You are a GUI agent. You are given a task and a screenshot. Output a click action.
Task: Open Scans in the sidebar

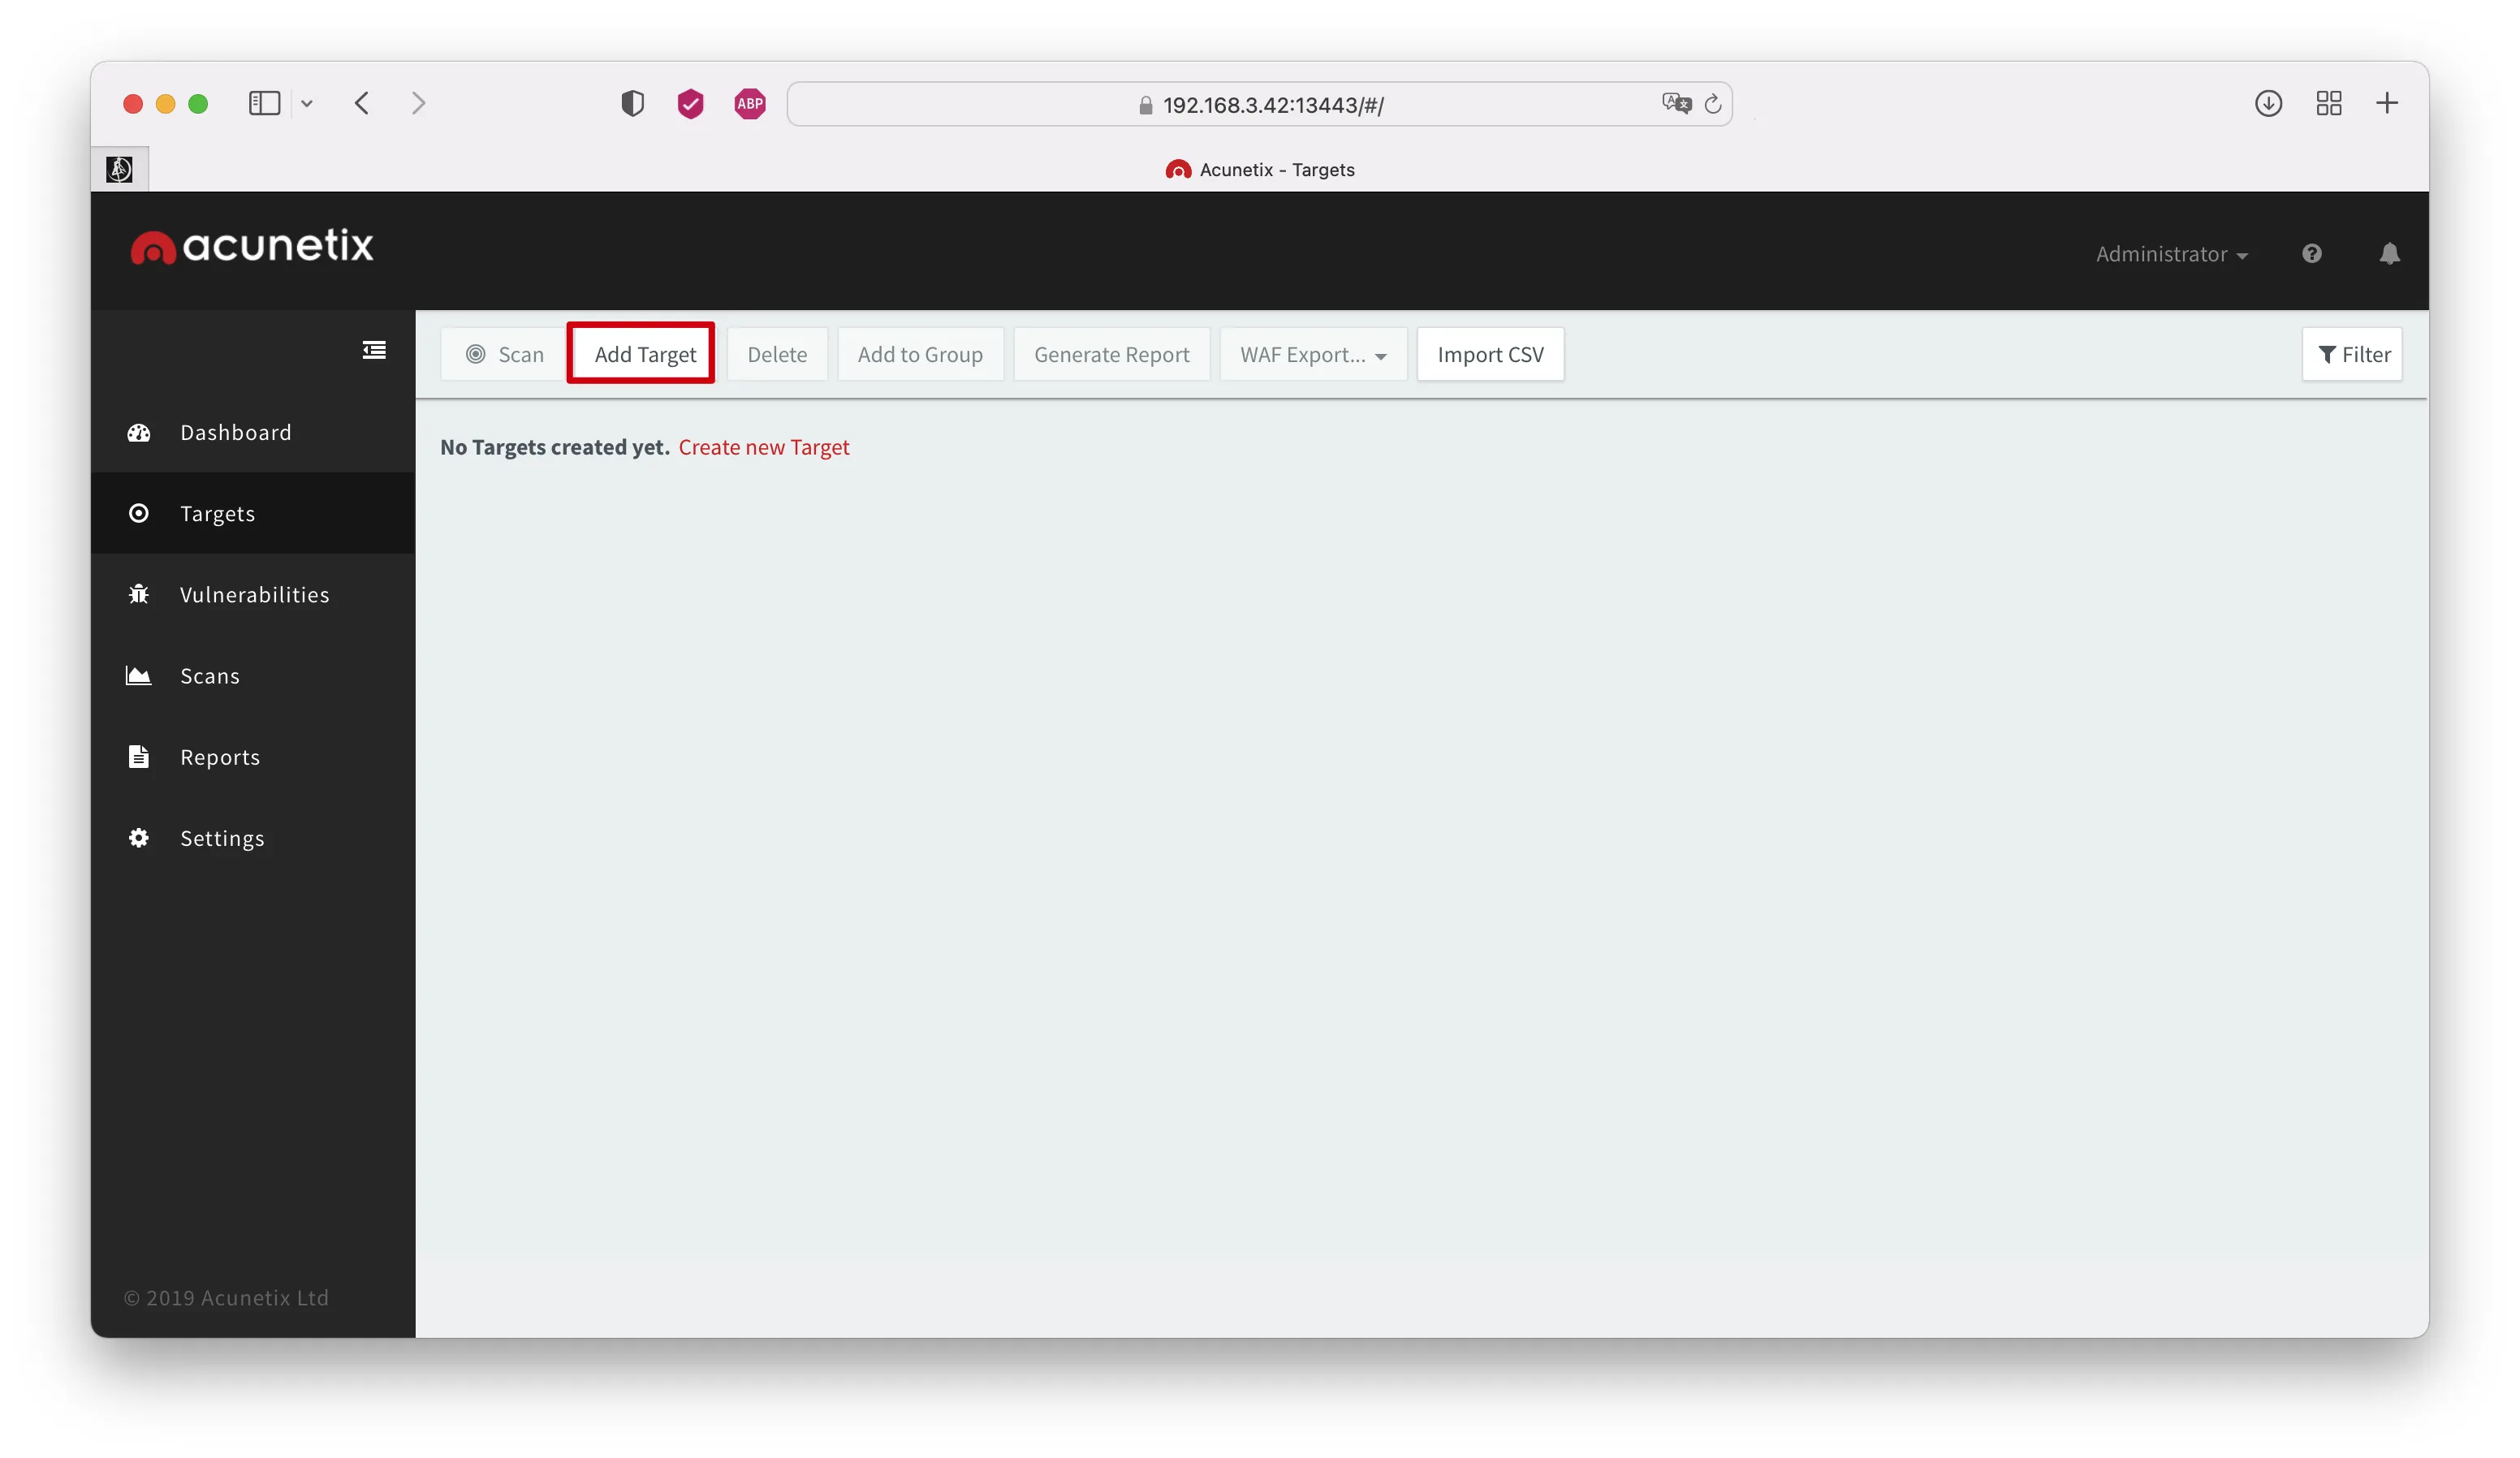253,676
